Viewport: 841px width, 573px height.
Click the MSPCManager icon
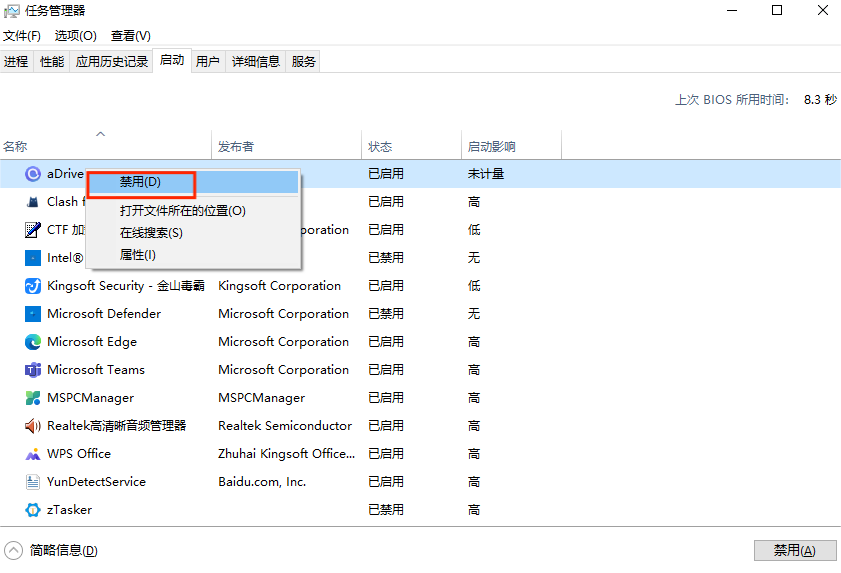(x=33, y=398)
